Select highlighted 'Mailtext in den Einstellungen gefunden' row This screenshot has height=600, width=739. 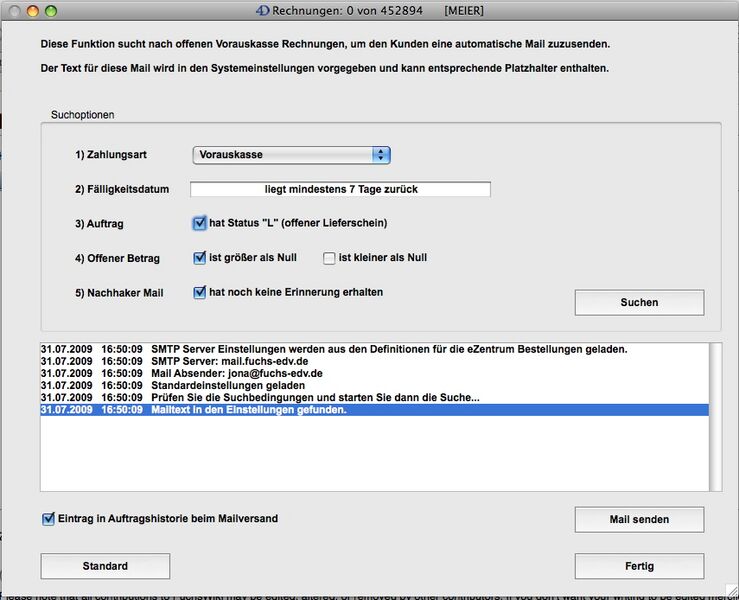[248, 410]
